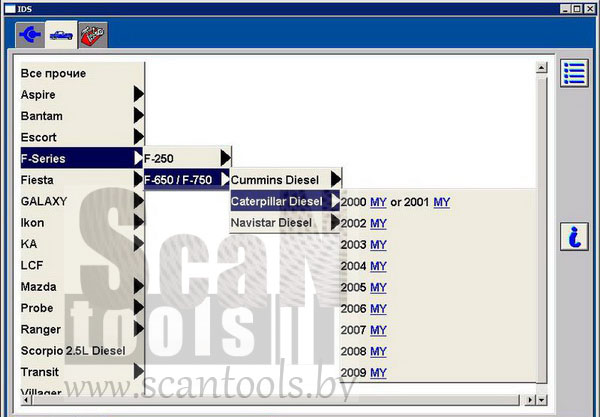The width and height of the screenshot is (600, 417).
Task: Select the Ikon menu entry
Action: (x=82, y=222)
